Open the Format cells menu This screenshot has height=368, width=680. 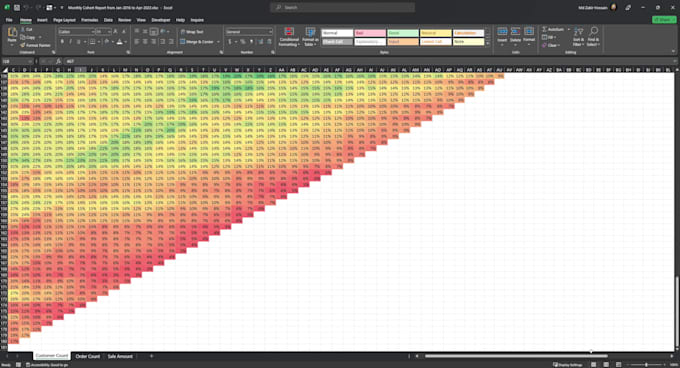tap(529, 35)
